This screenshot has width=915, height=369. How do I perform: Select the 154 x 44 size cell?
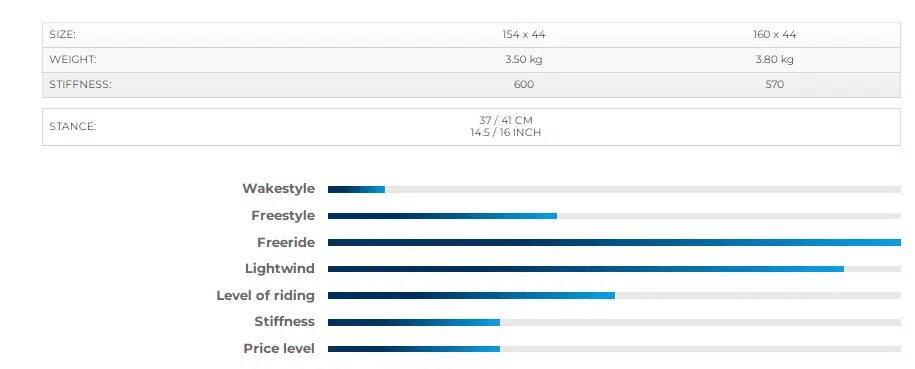pyautogui.click(x=523, y=34)
